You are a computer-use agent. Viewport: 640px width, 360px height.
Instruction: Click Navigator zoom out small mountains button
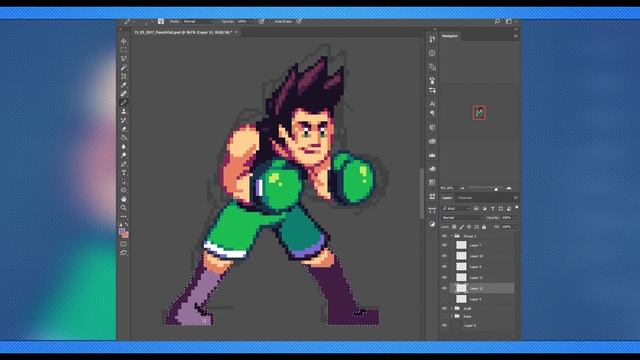click(x=462, y=188)
